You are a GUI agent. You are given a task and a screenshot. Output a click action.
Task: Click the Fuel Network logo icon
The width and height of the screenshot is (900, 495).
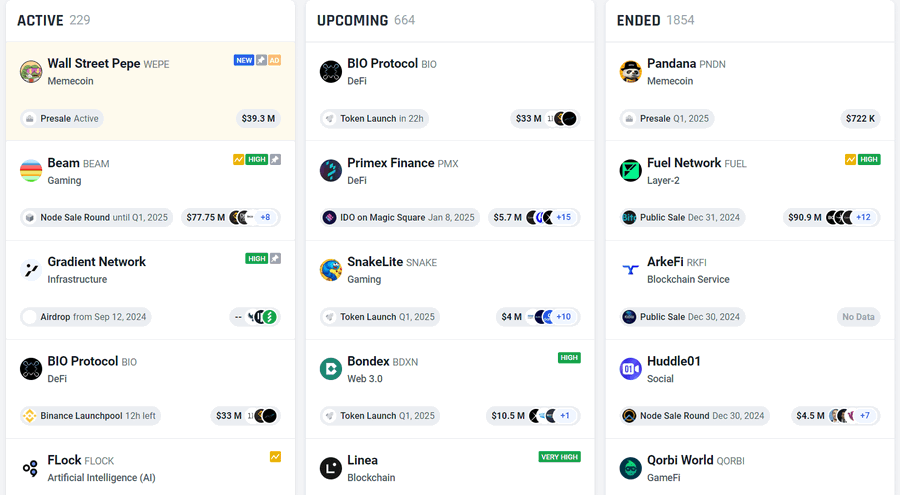631,171
